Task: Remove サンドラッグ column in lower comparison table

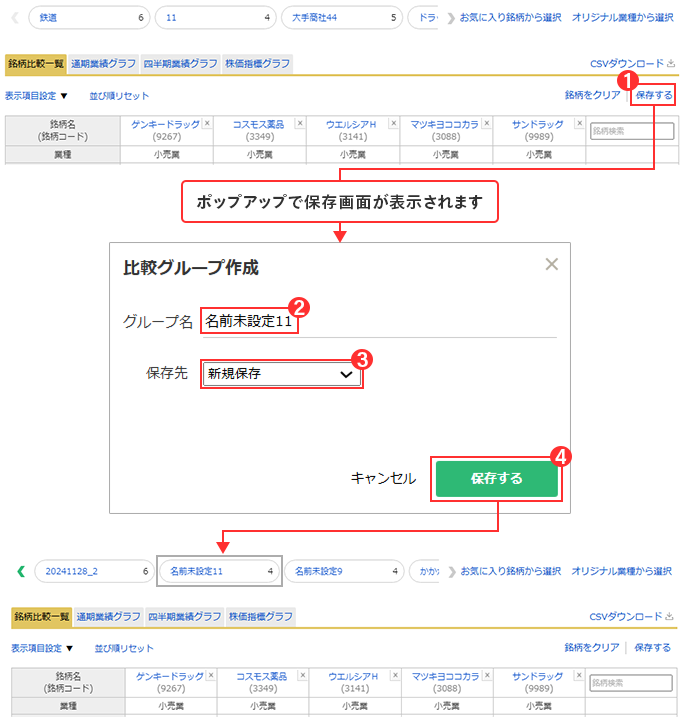Action: point(579,675)
